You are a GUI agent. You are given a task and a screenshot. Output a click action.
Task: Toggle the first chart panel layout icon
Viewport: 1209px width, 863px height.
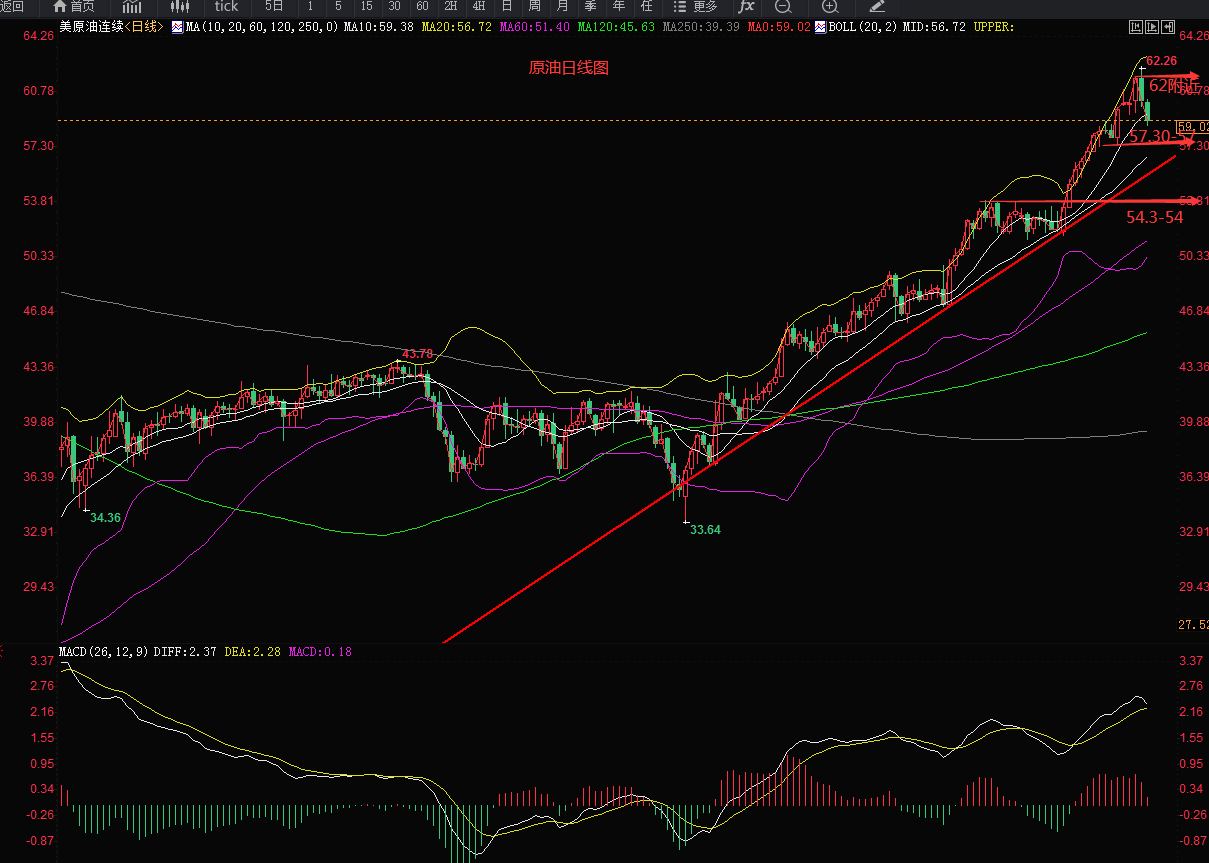tap(1135, 27)
